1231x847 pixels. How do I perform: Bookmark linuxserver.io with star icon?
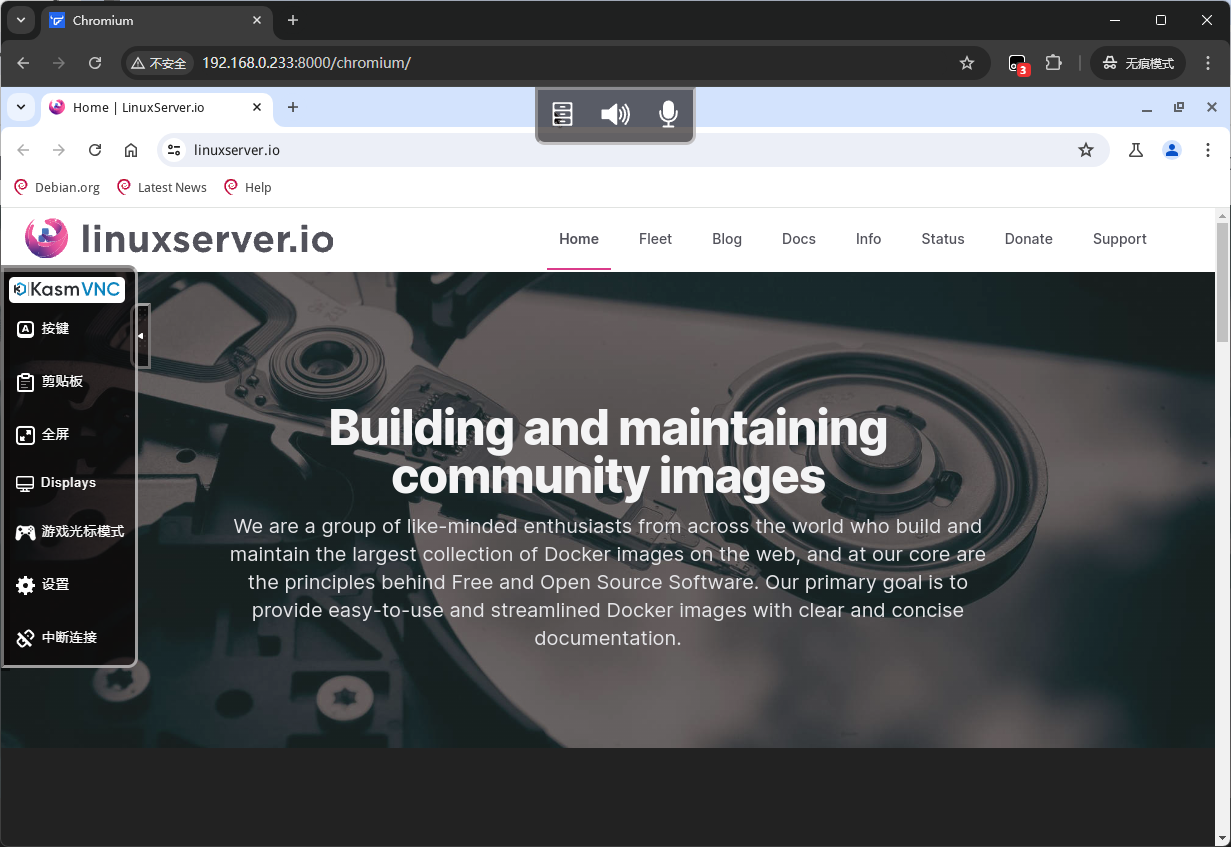[1086, 150]
